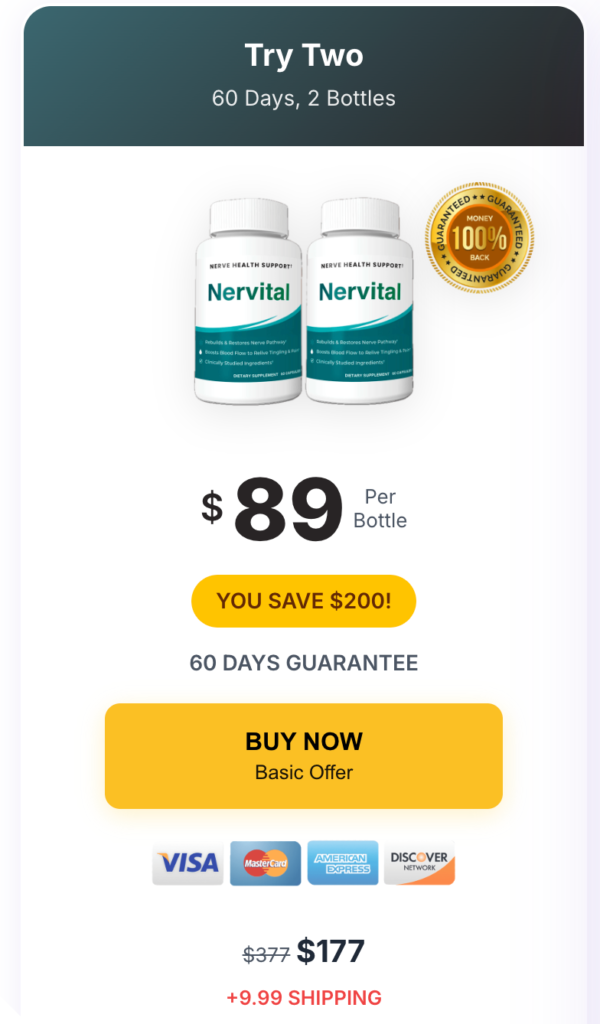Click the +9.99 SHIPPING red text

point(304,998)
